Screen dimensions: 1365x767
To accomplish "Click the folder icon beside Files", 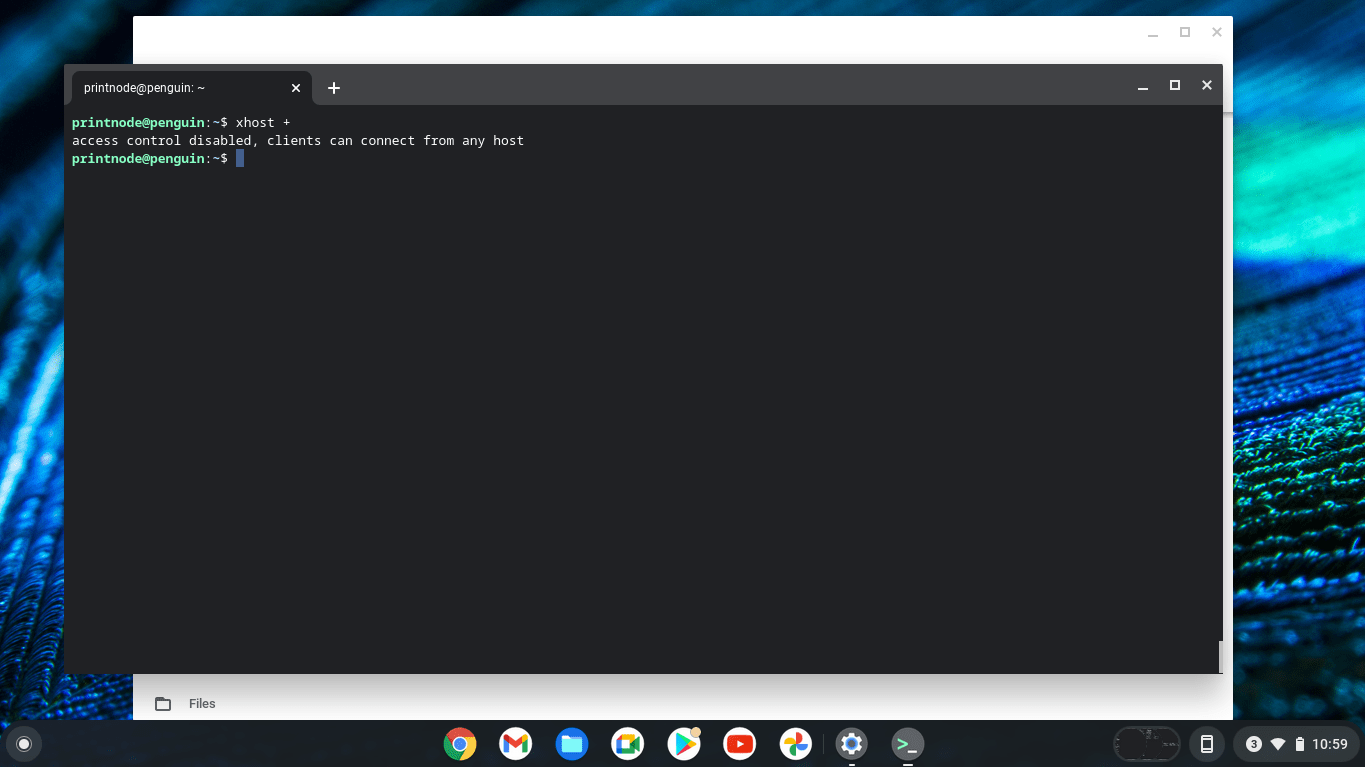I will pyautogui.click(x=163, y=704).
